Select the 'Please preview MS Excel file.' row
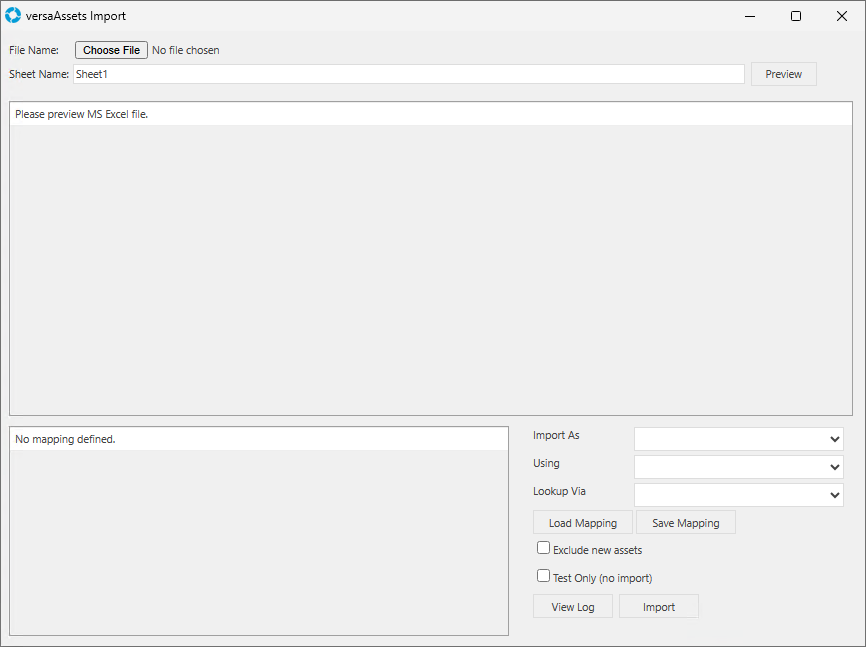 click(430, 114)
